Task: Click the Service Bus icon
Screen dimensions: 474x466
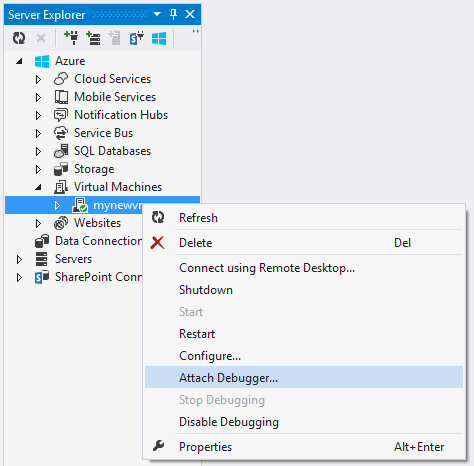Action: pyautogui.click(x=61, y=133)
